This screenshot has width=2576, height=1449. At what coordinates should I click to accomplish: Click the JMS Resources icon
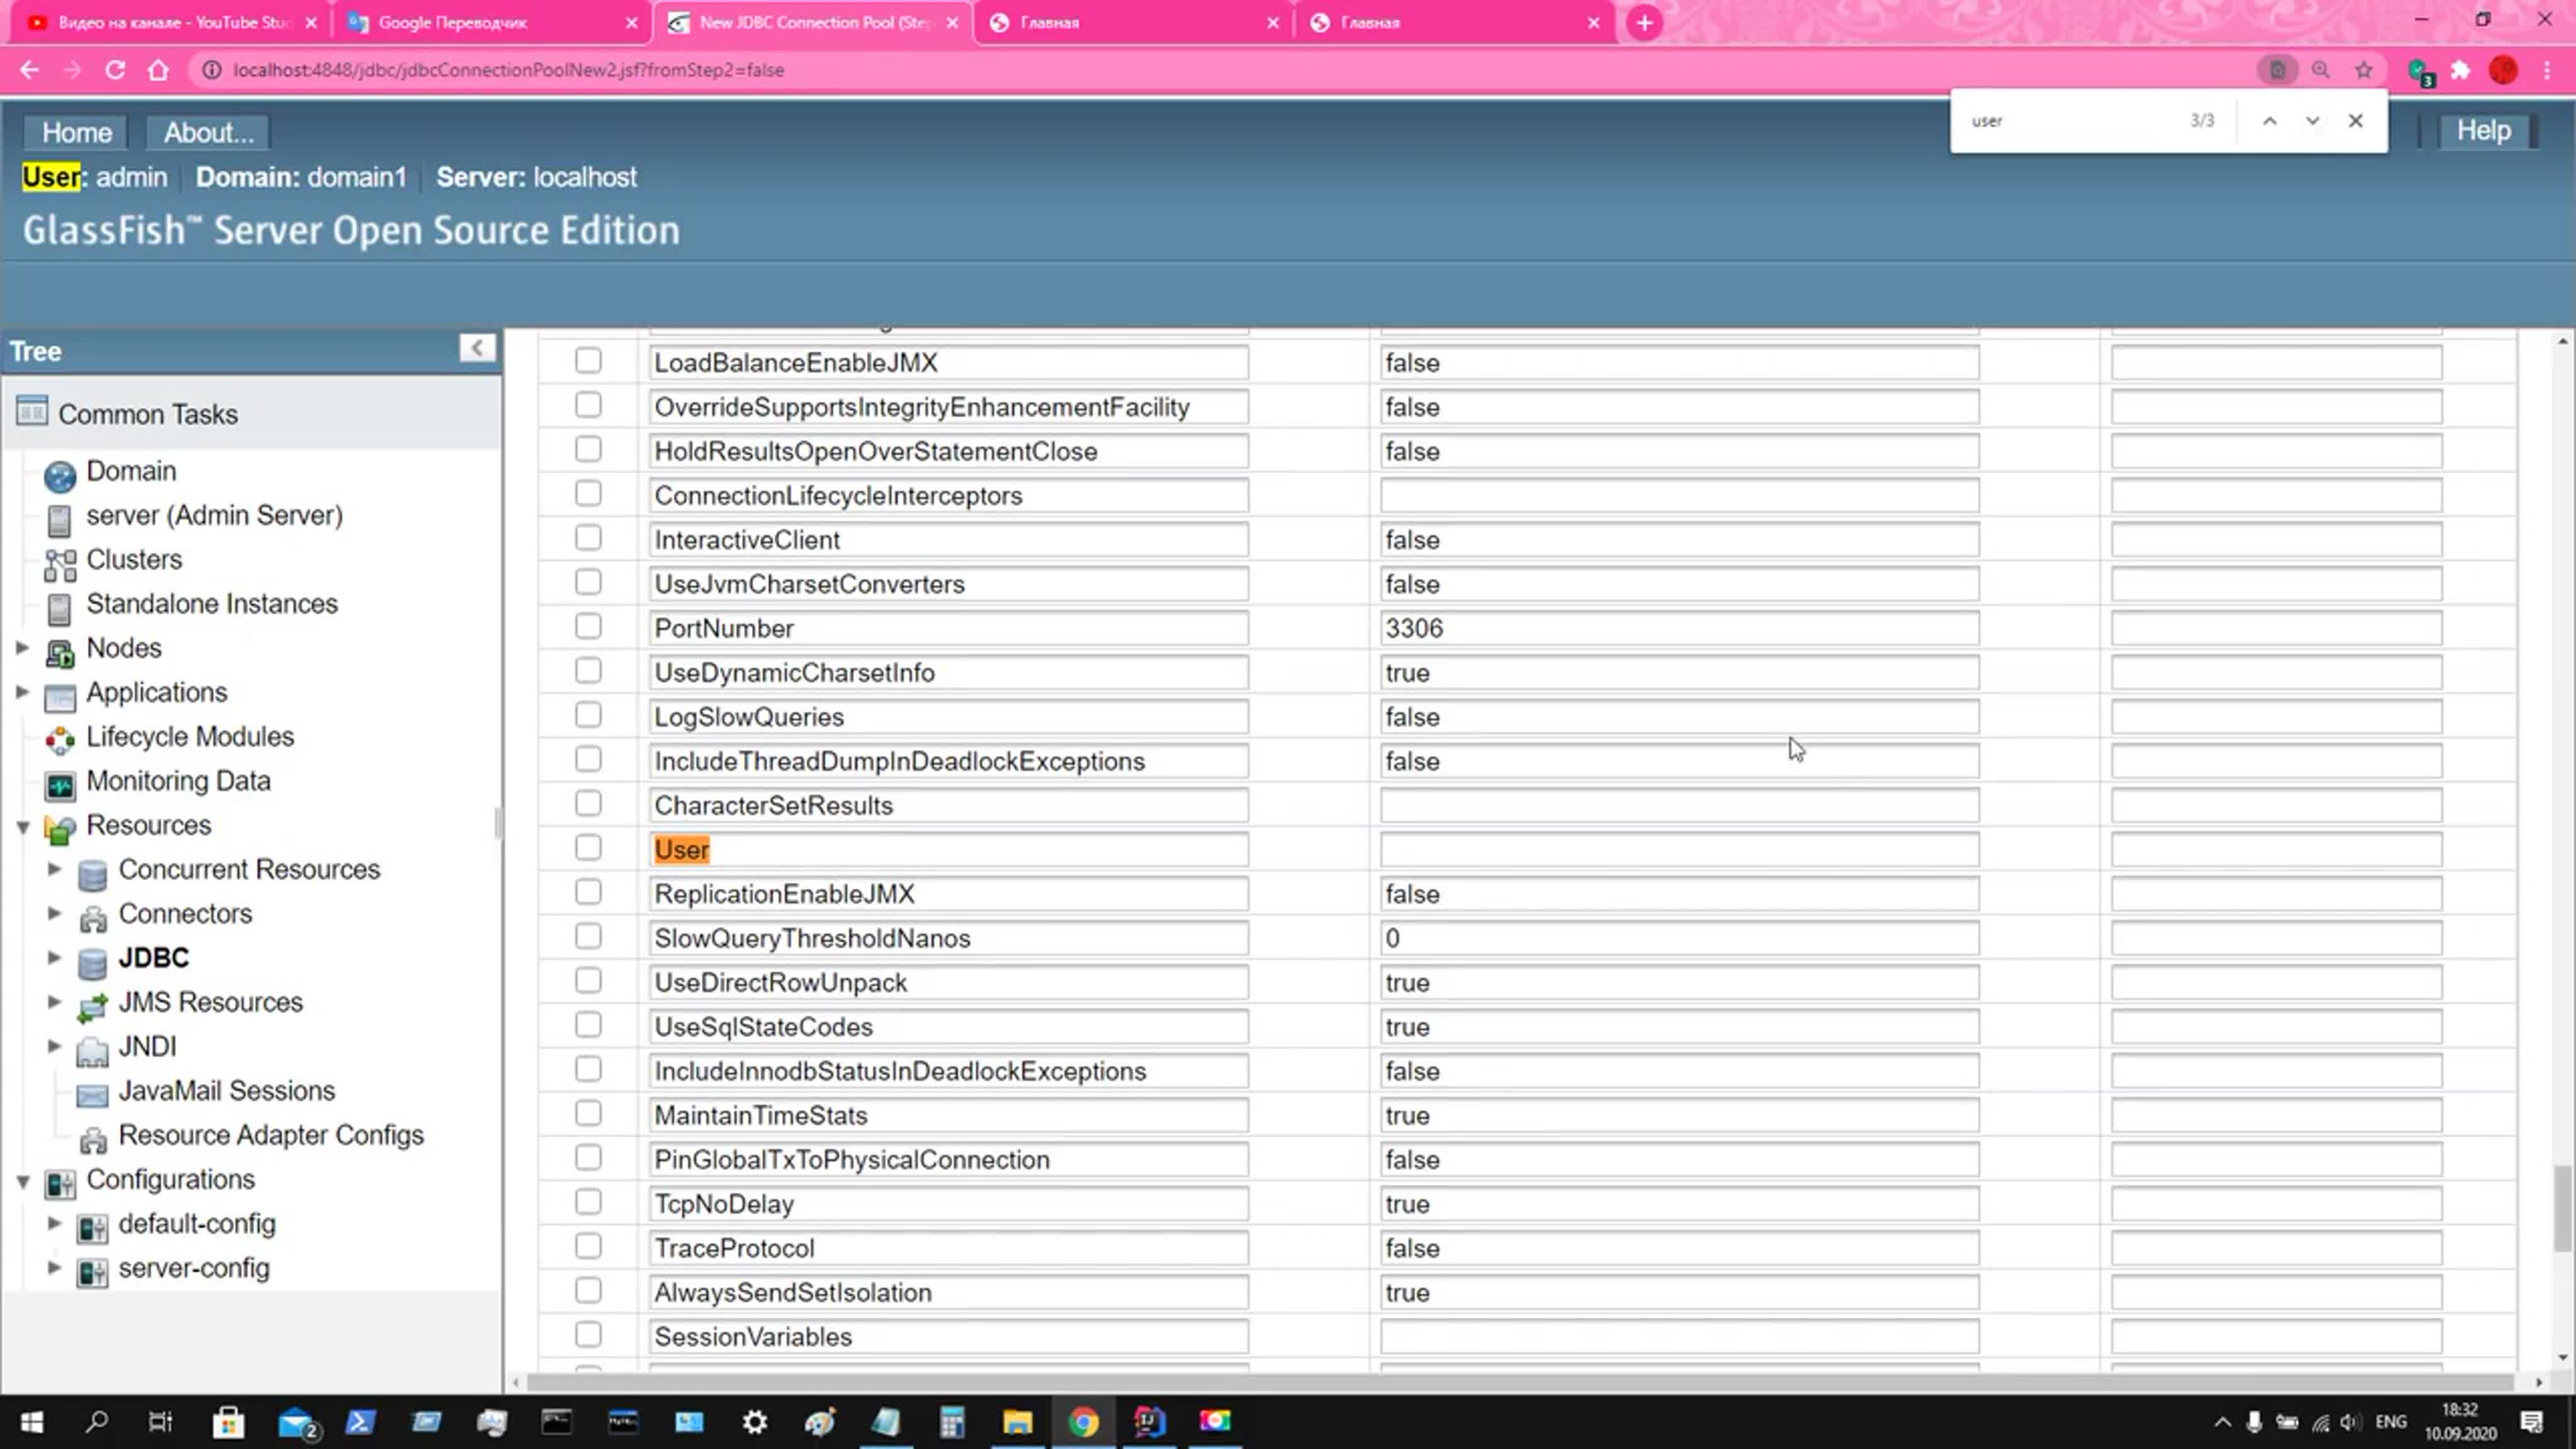coord(92,1007)
